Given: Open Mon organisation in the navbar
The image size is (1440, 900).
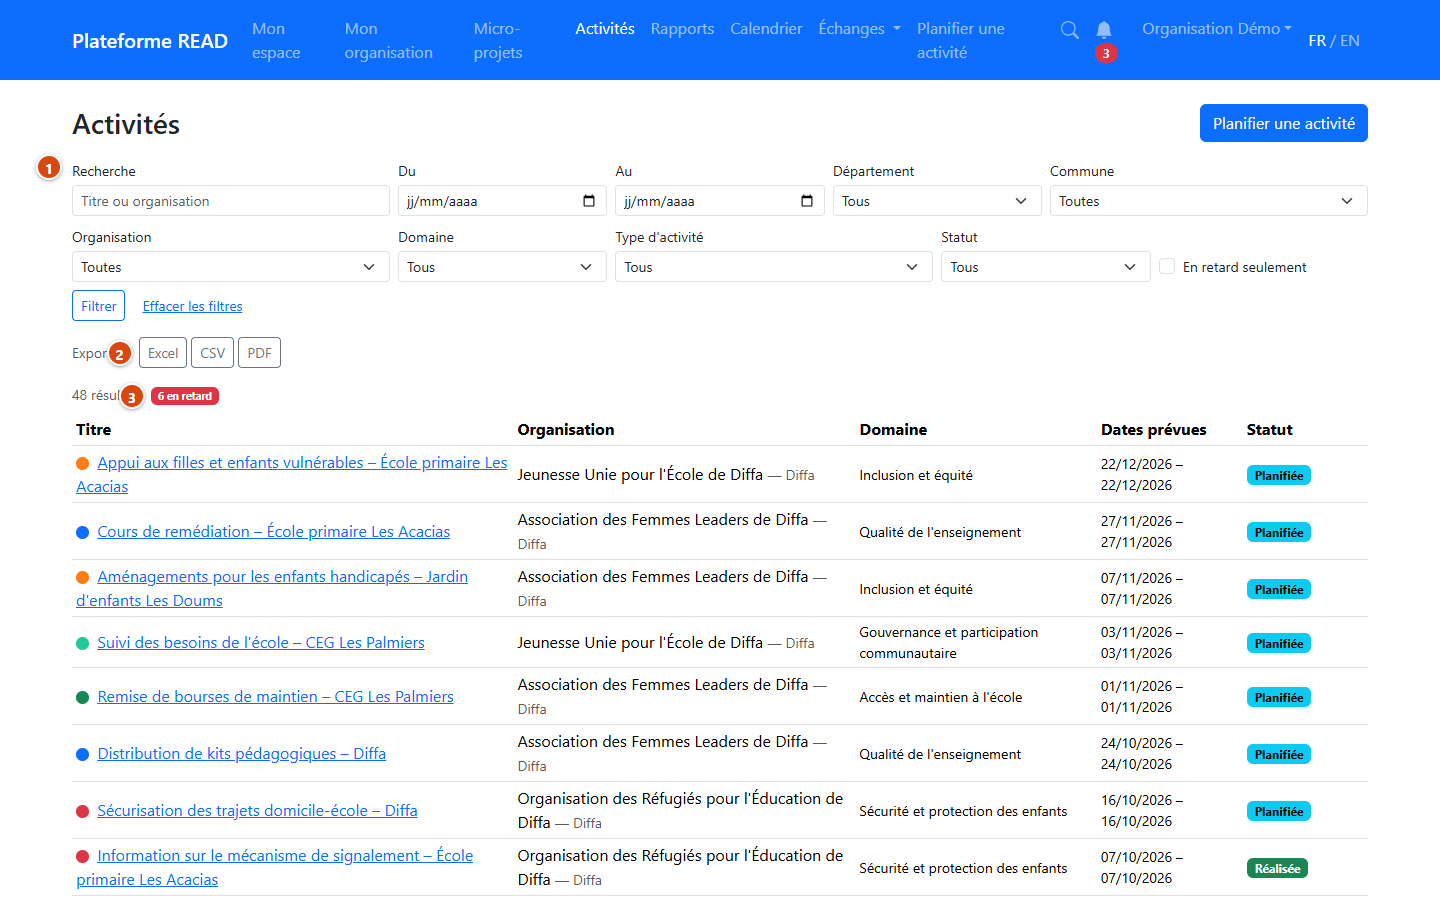Looking at the screenshot, I should coord(389,40).
